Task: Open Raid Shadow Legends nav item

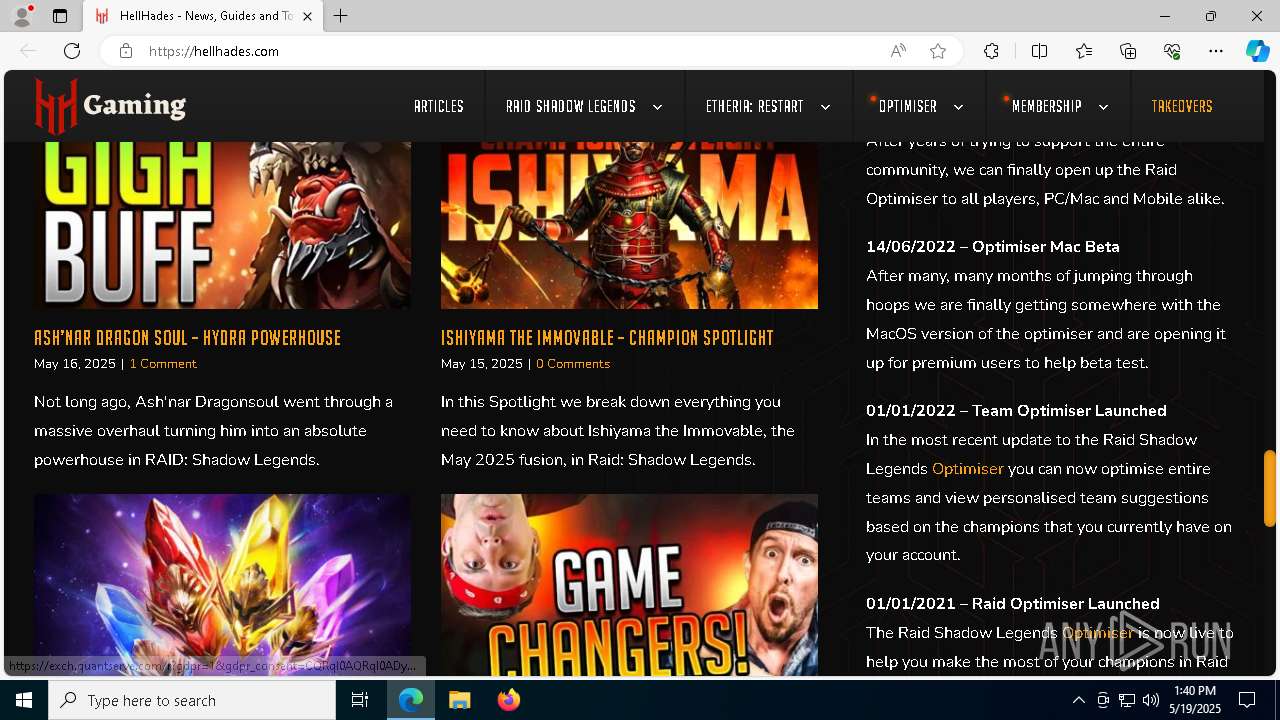Action: point(571,106)
